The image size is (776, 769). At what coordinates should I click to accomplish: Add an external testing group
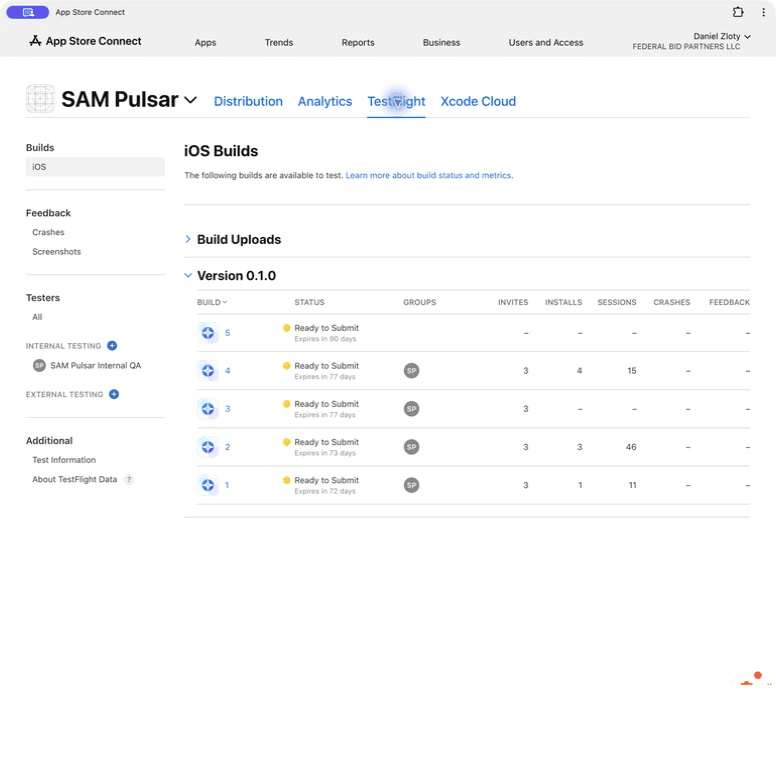point(114,394)
